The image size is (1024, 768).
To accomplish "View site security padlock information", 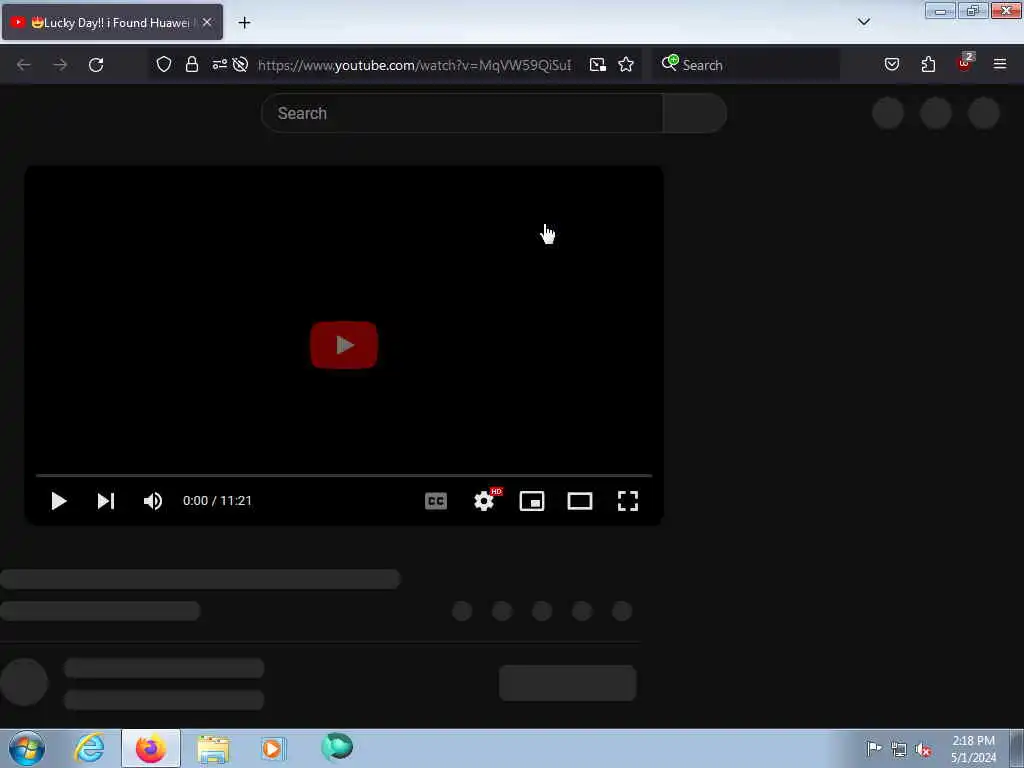I will [x=191, y=65].
